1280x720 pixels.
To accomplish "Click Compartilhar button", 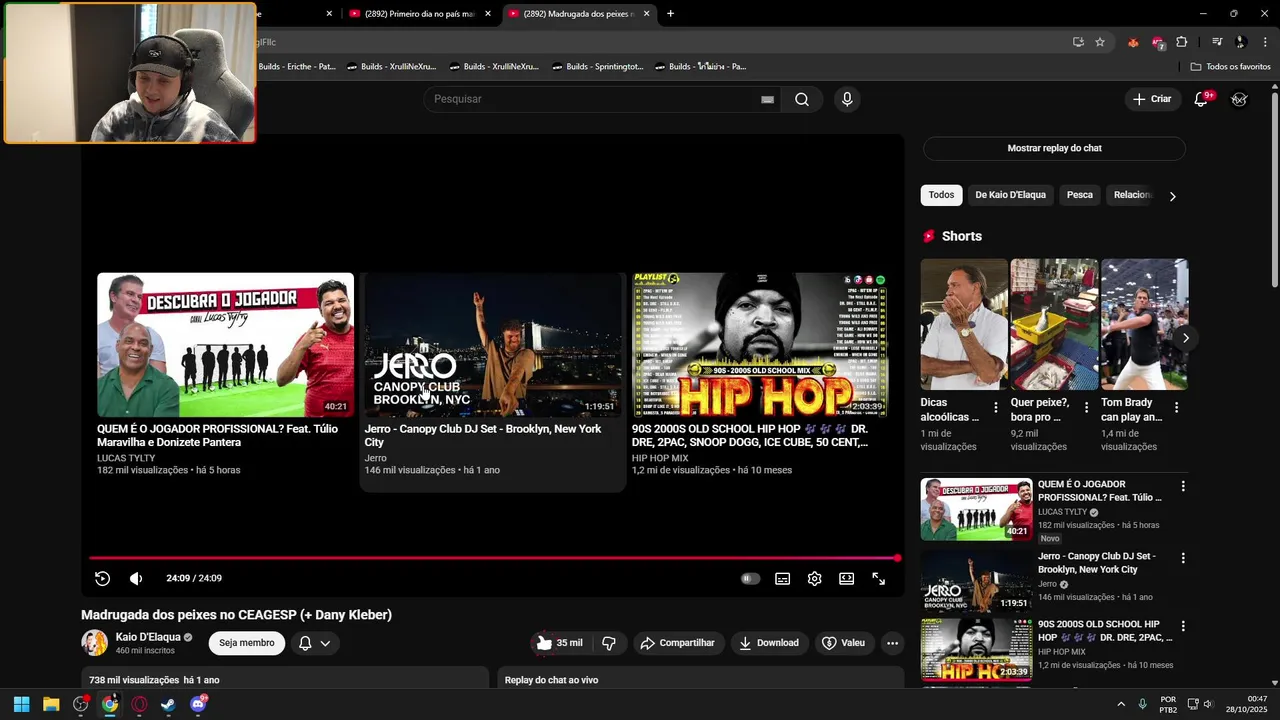I will pyautogui.click(x=678, y=643).
